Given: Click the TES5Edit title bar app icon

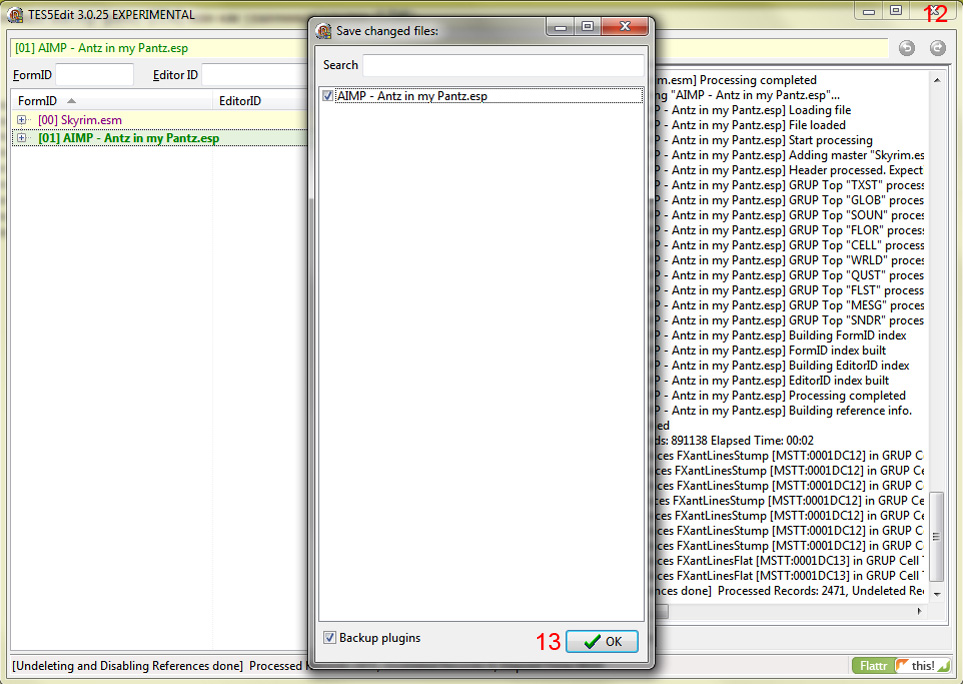Looking at the screenshot, I should click(15, 15).
